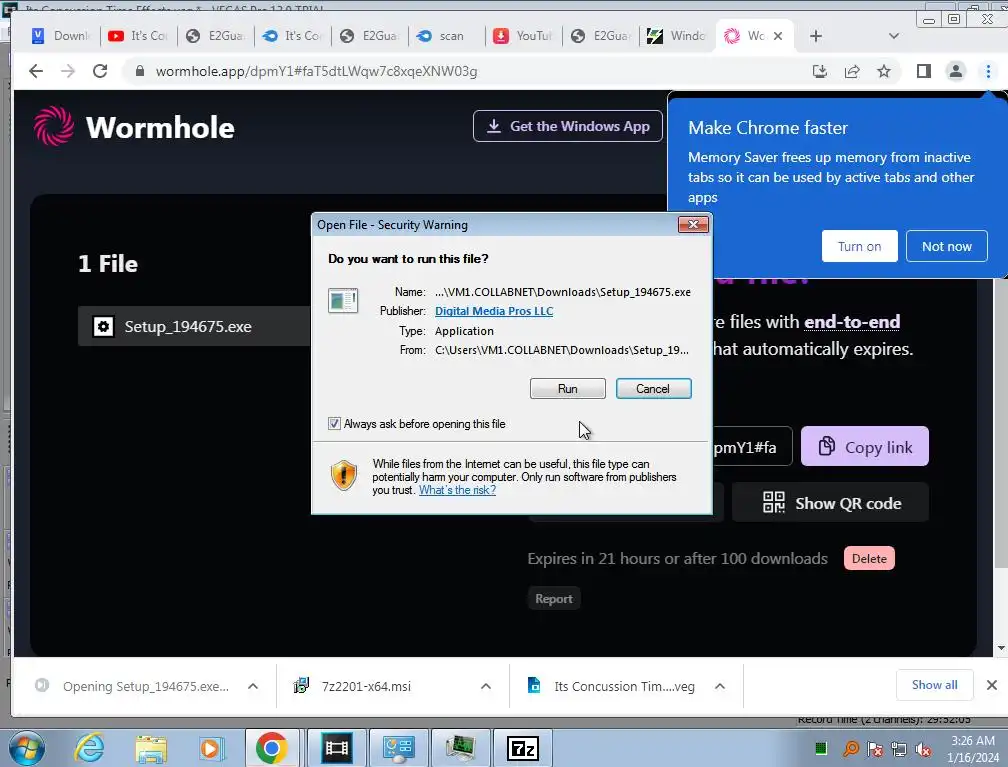This screenshot has width=1008, height=767.
Task: Open Windows Start menu
Action: pyautogui.click(x=26, y=748)
